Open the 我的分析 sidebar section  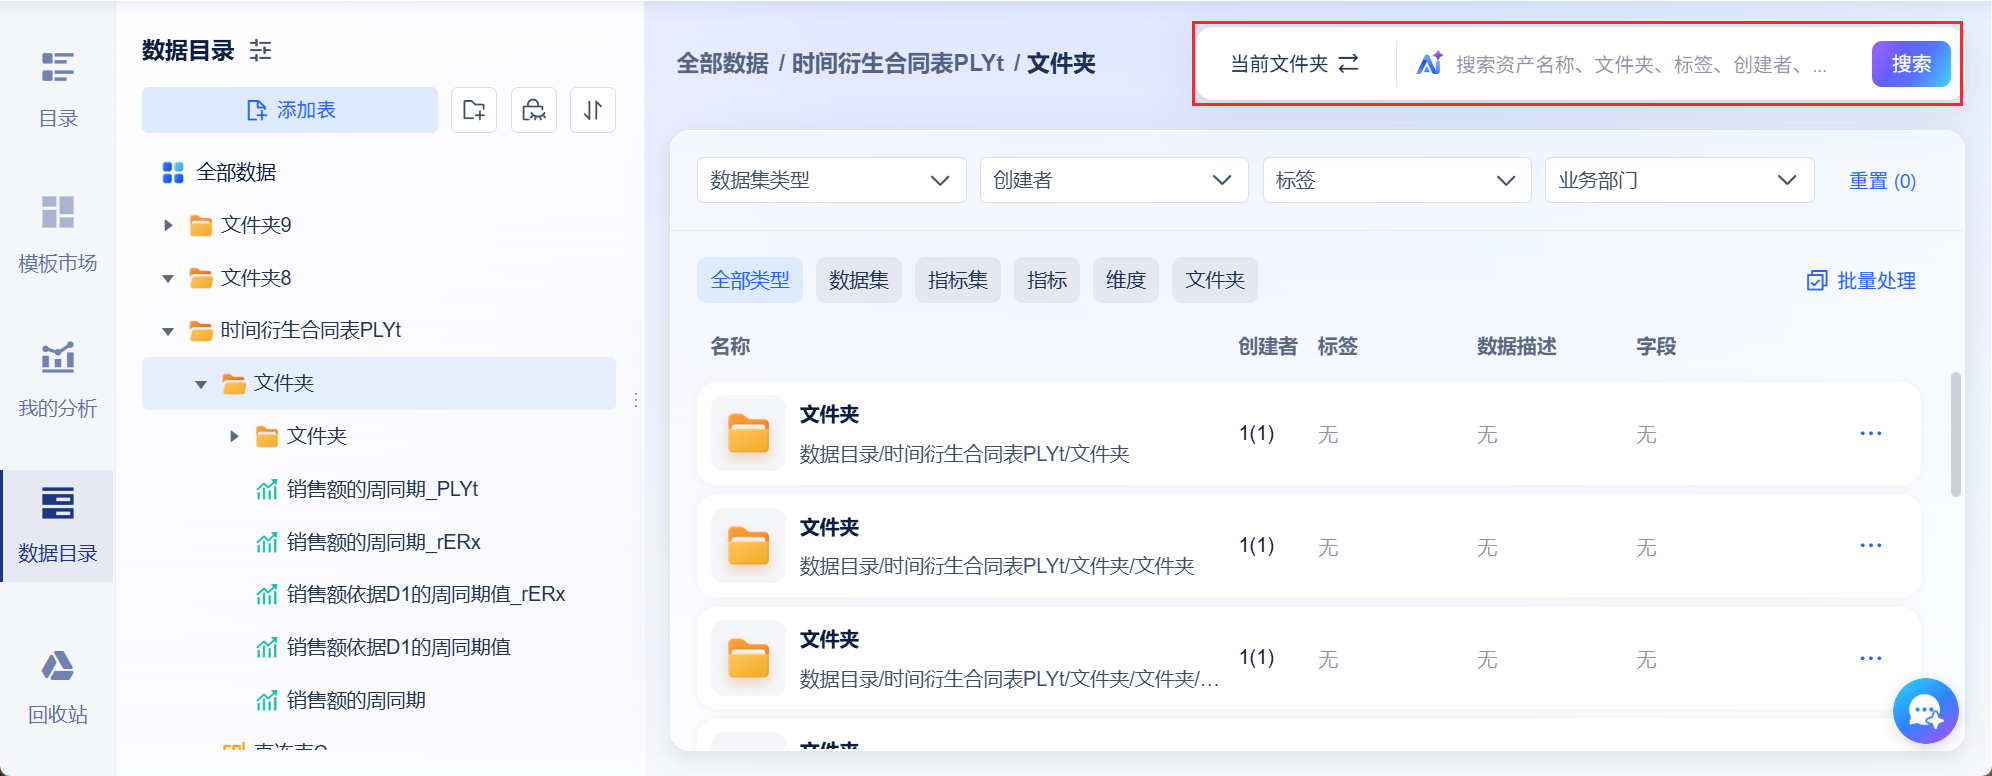click(x=58, y=380)
